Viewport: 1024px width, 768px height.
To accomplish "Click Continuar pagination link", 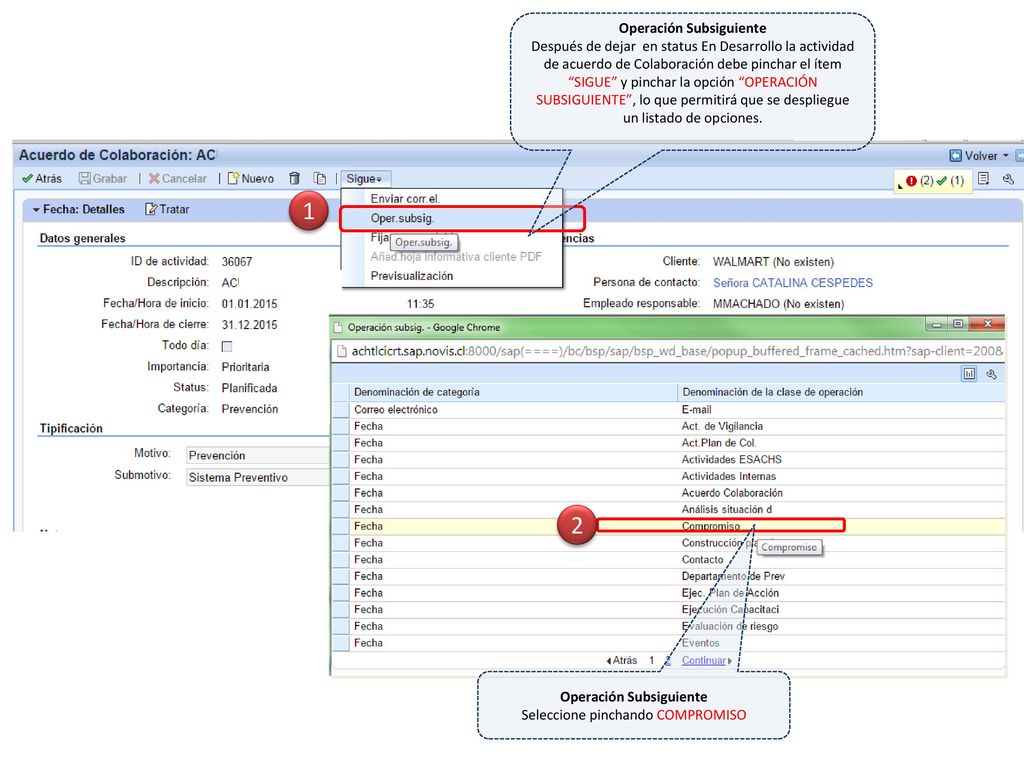I will [706, 660].
